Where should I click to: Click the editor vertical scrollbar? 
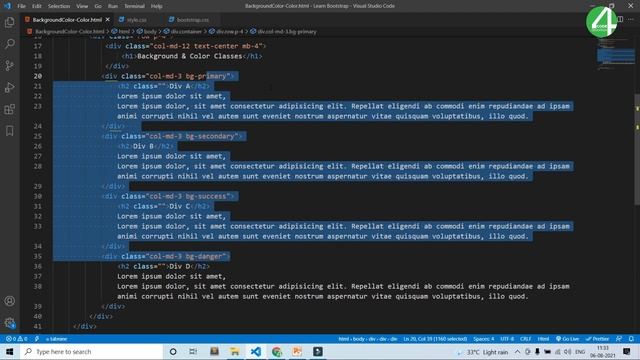point(637,149)
